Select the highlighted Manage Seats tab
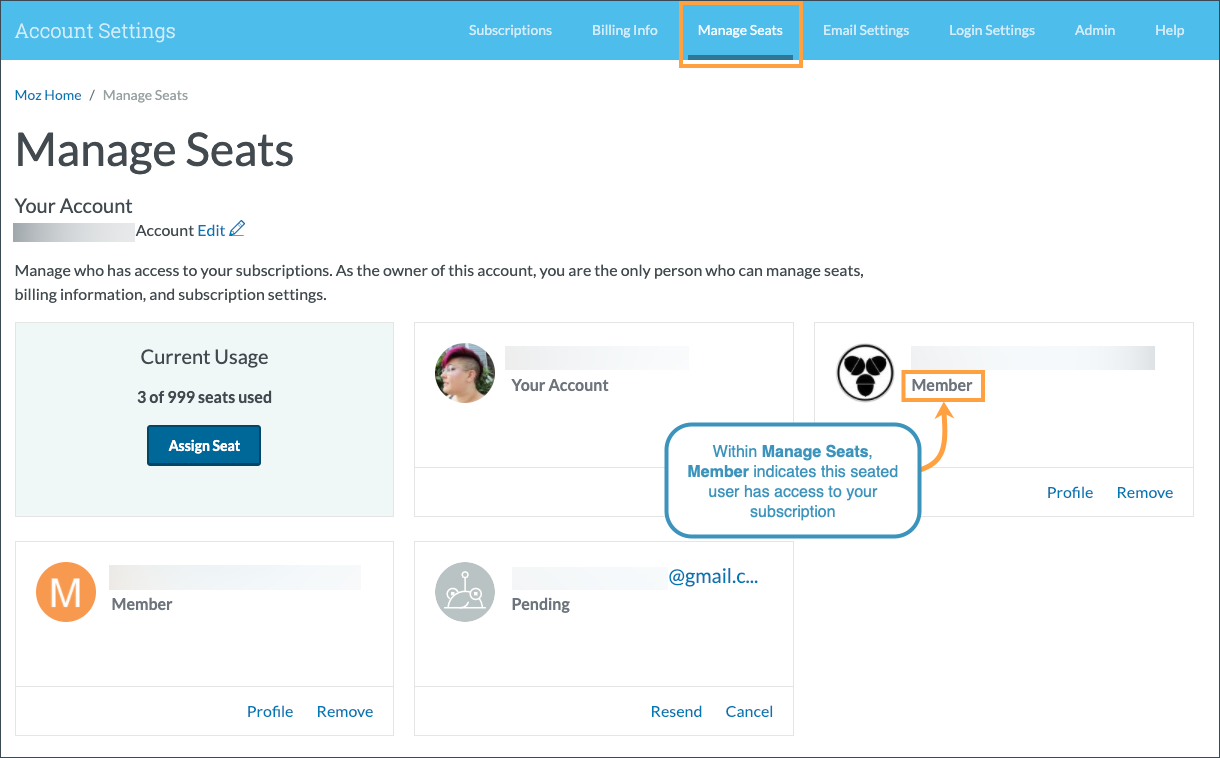This screenshot has width=1220, height=758. (x=740, y=30)
